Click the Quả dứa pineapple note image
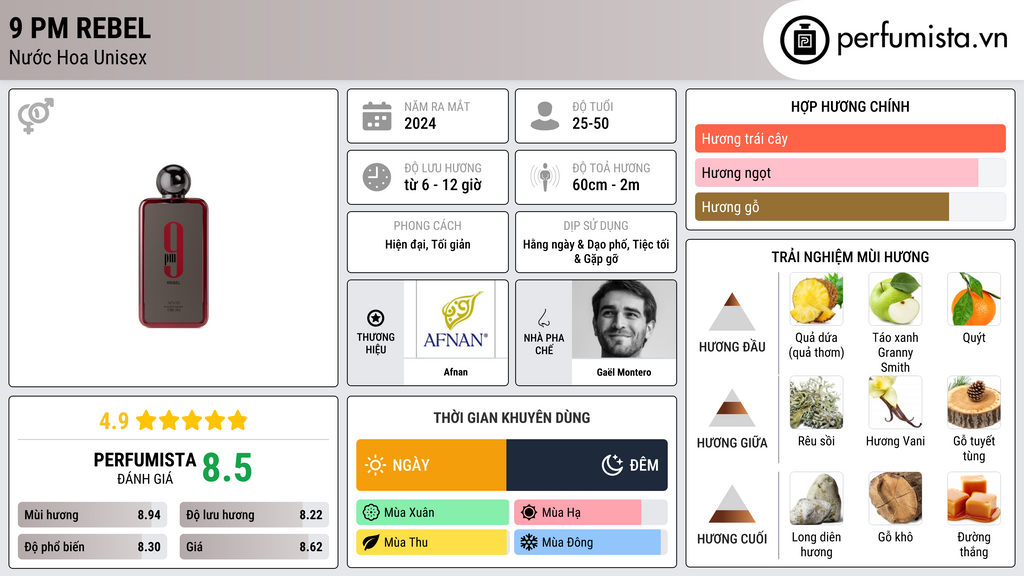1024x576 pixels. click(x=816, y=299)
